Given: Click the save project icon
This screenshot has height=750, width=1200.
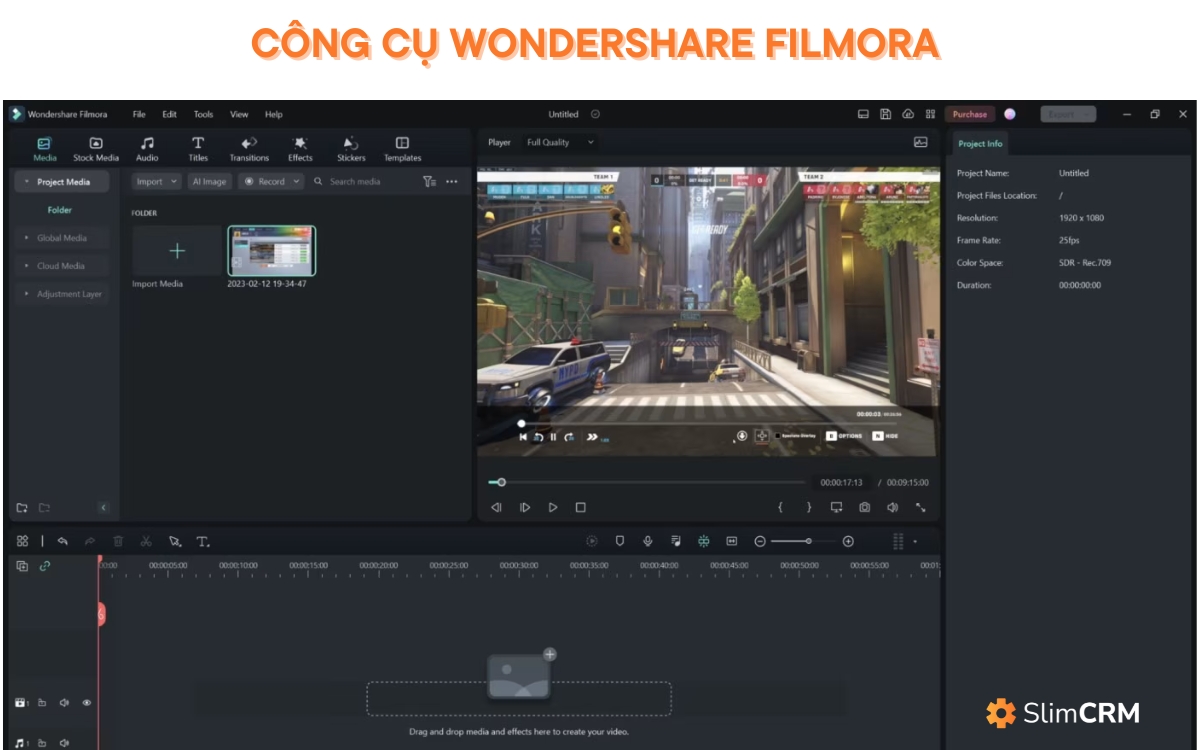Looking at the screenshot, I should pyautogui.click(x=886, y=114).
